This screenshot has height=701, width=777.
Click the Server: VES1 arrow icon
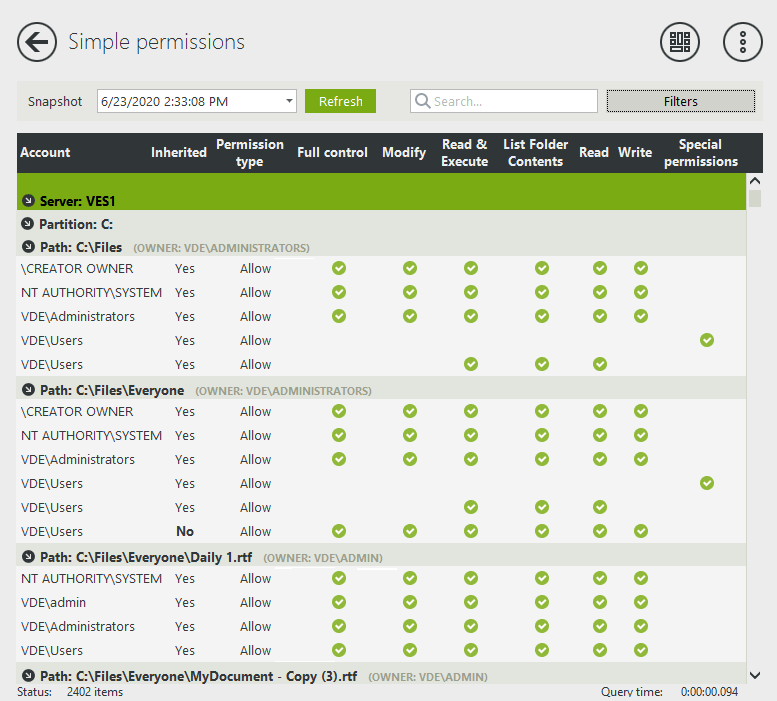point(28,201)
